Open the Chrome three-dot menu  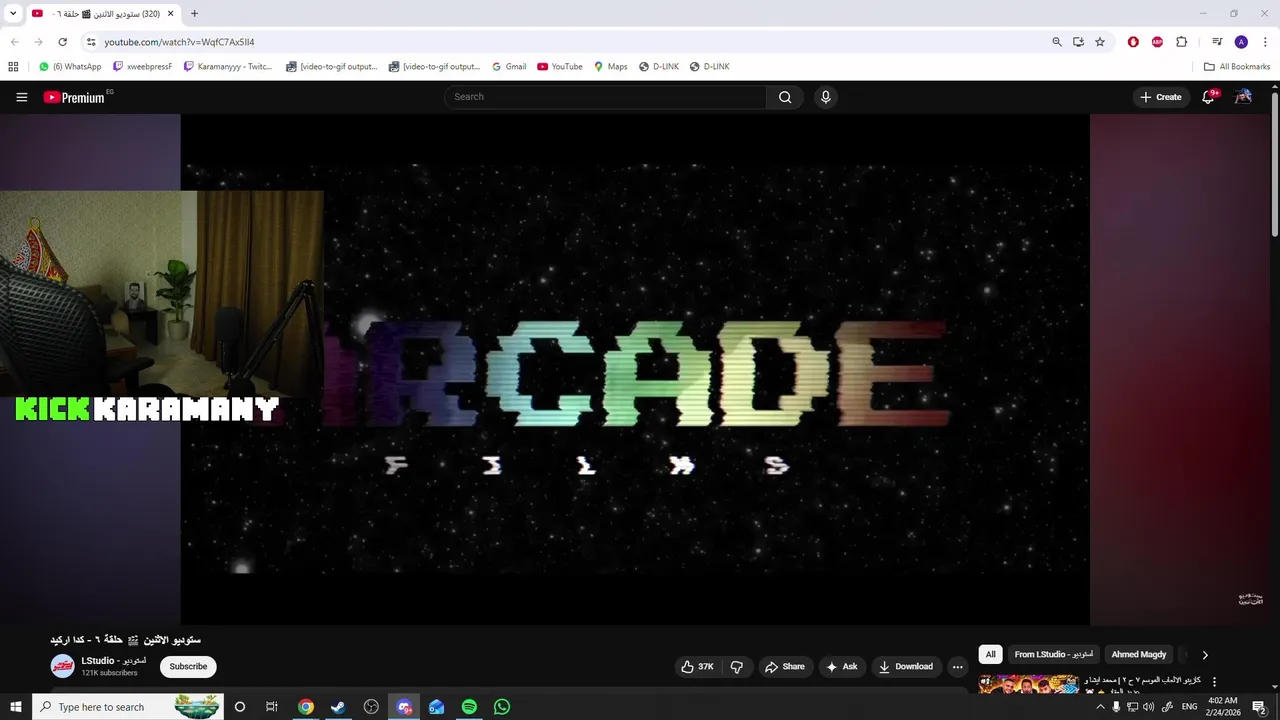[x=1265, y=42]
